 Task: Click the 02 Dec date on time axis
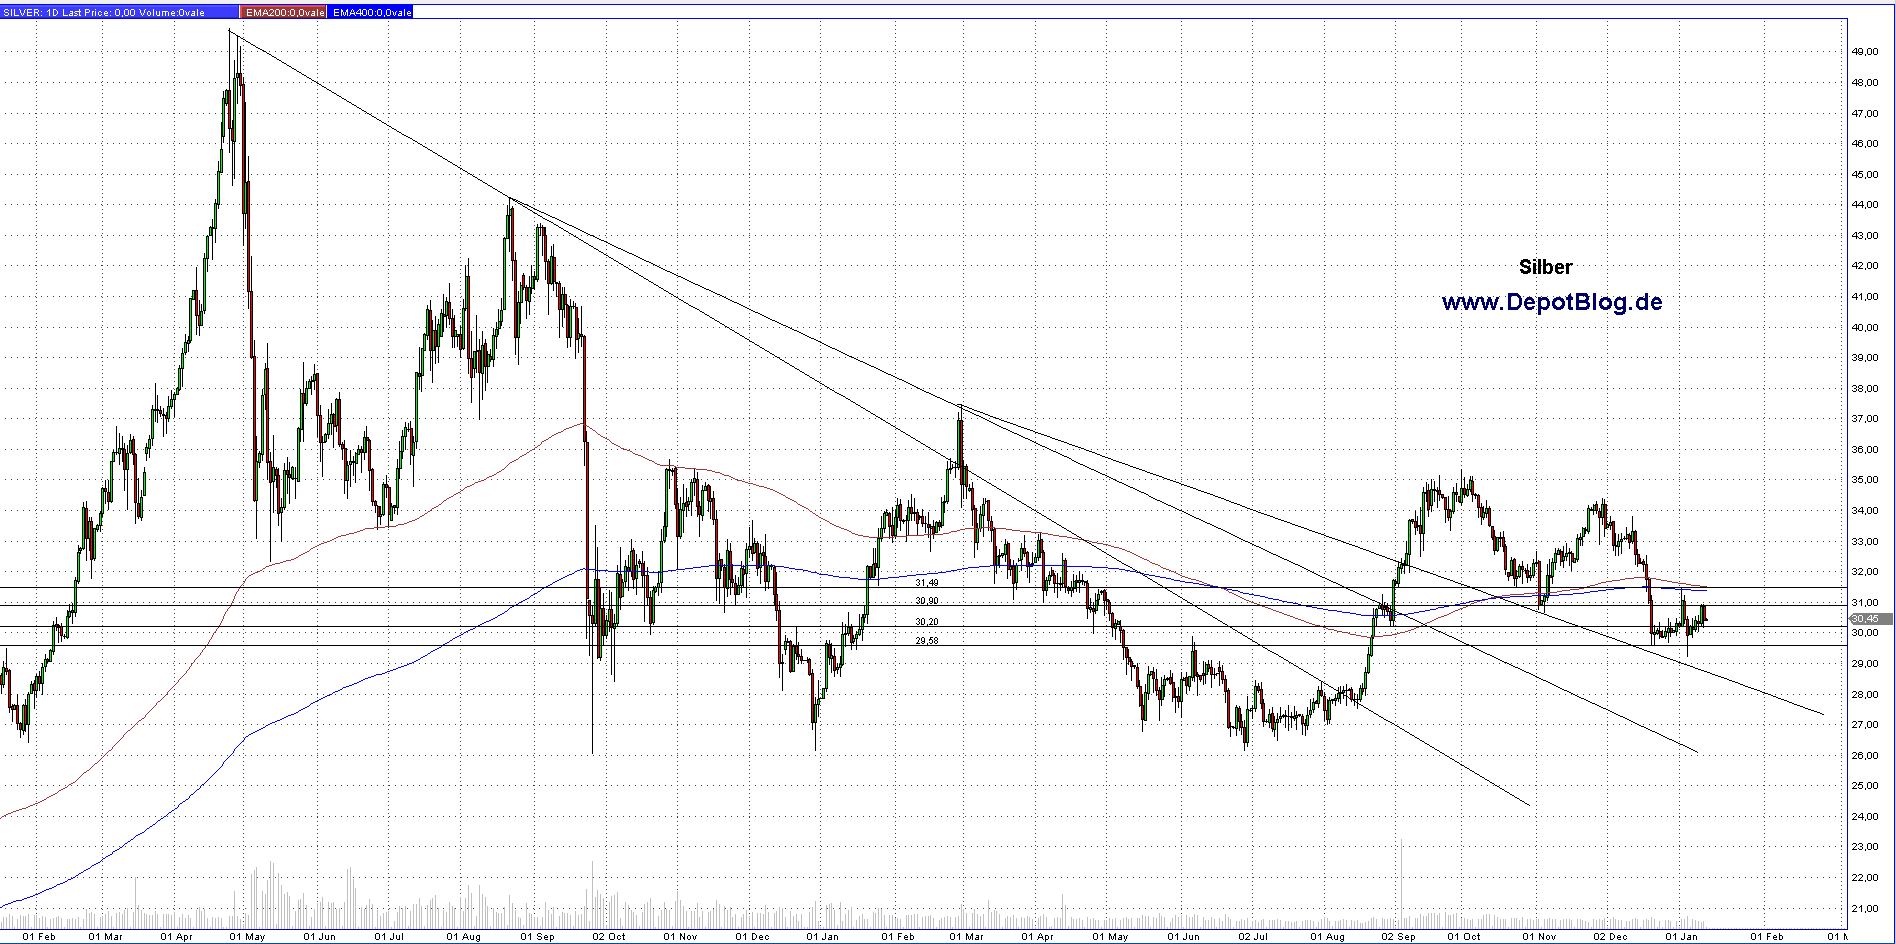[x=1610, y=937]
